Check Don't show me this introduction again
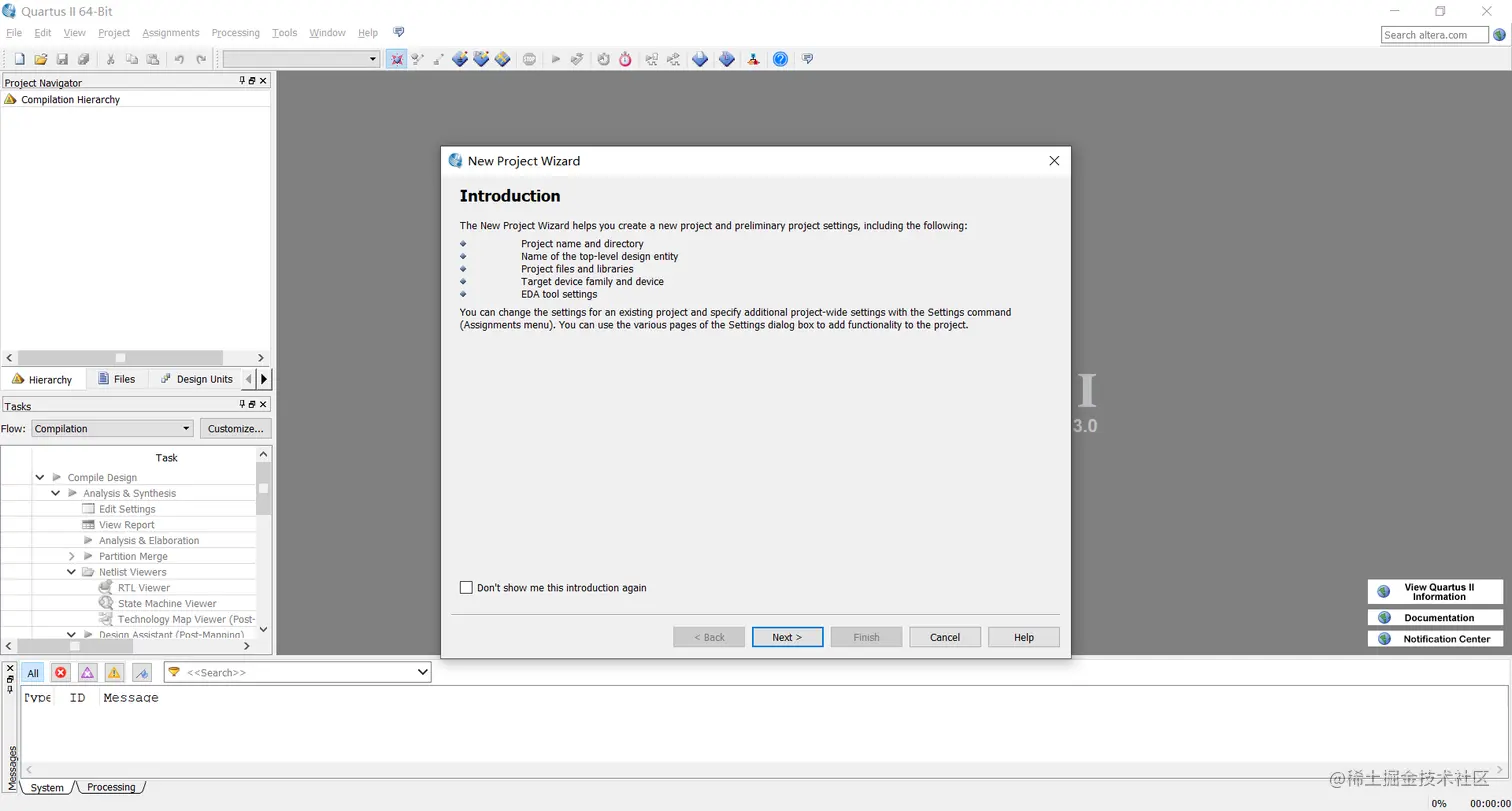The width and height of the screenshot is (1512, 811). [x=466, y=588]
